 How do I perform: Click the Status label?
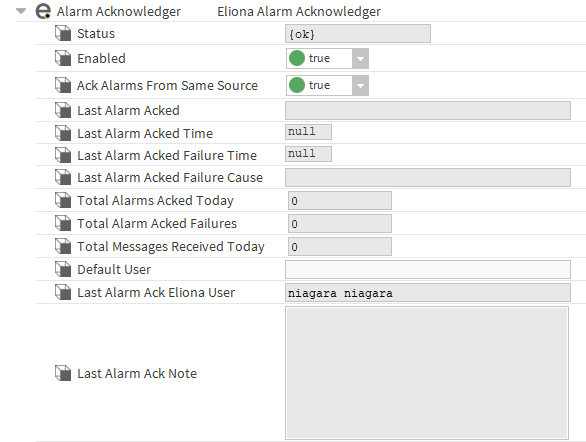[96, 33]
